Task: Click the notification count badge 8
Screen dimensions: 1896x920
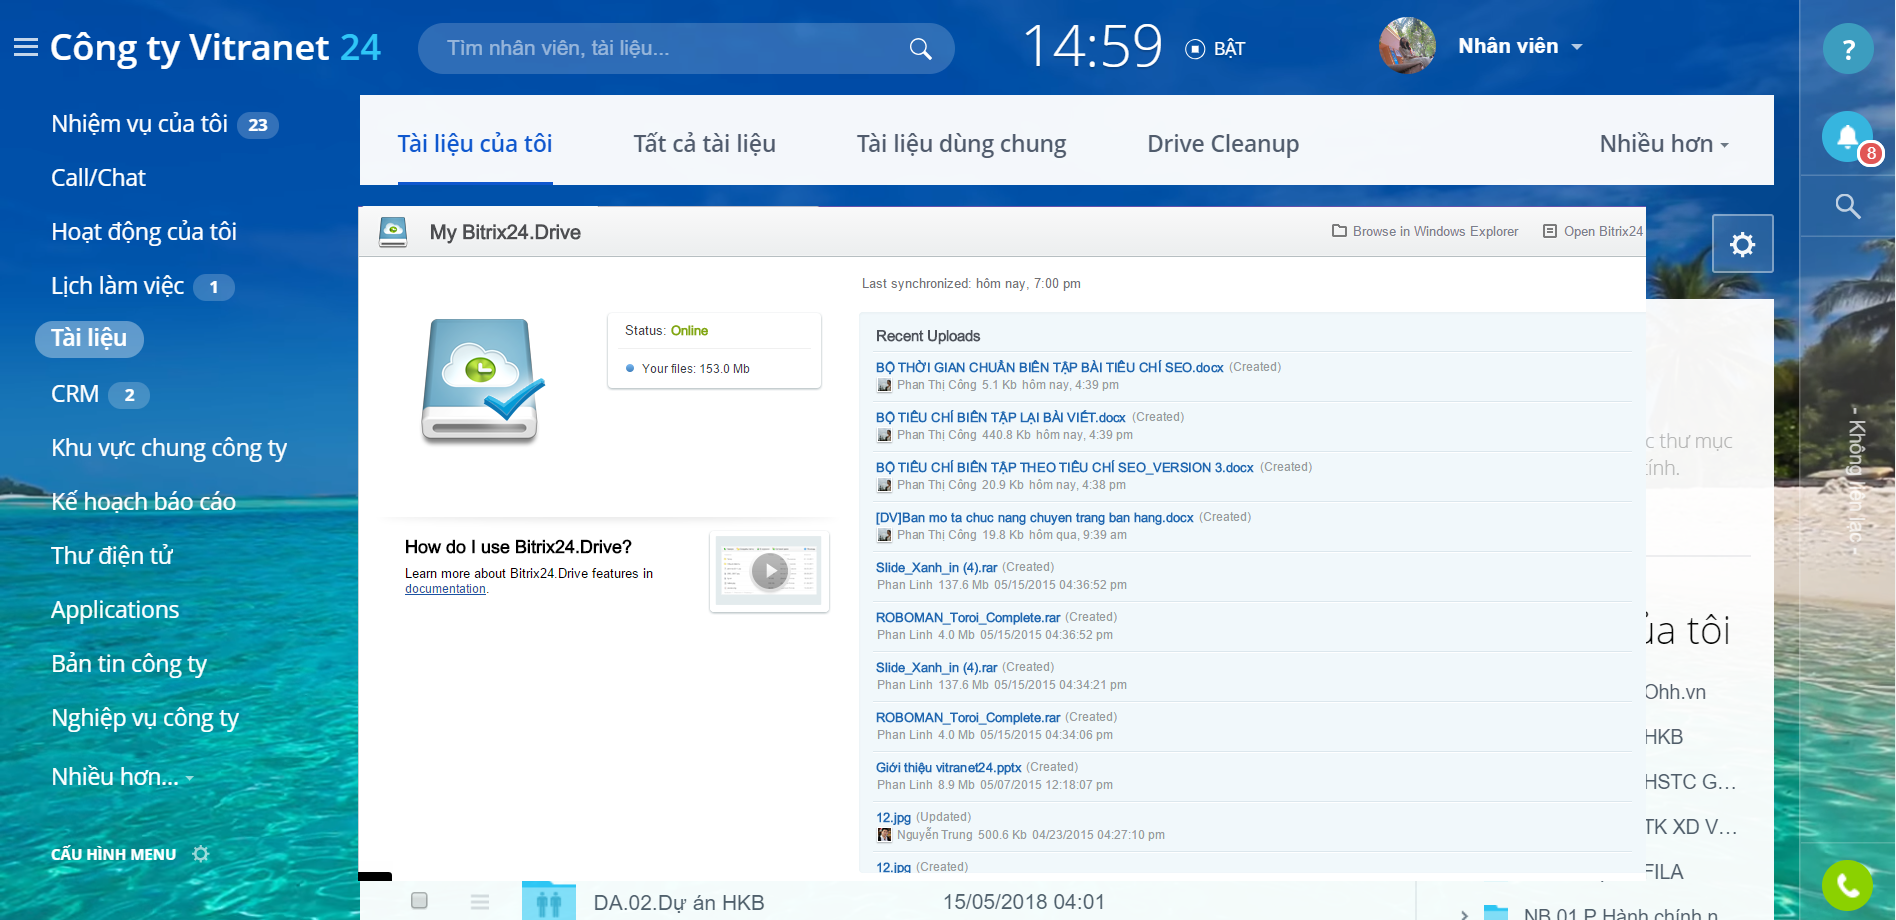Action: pyautogui.click(x=1871, y=153)
